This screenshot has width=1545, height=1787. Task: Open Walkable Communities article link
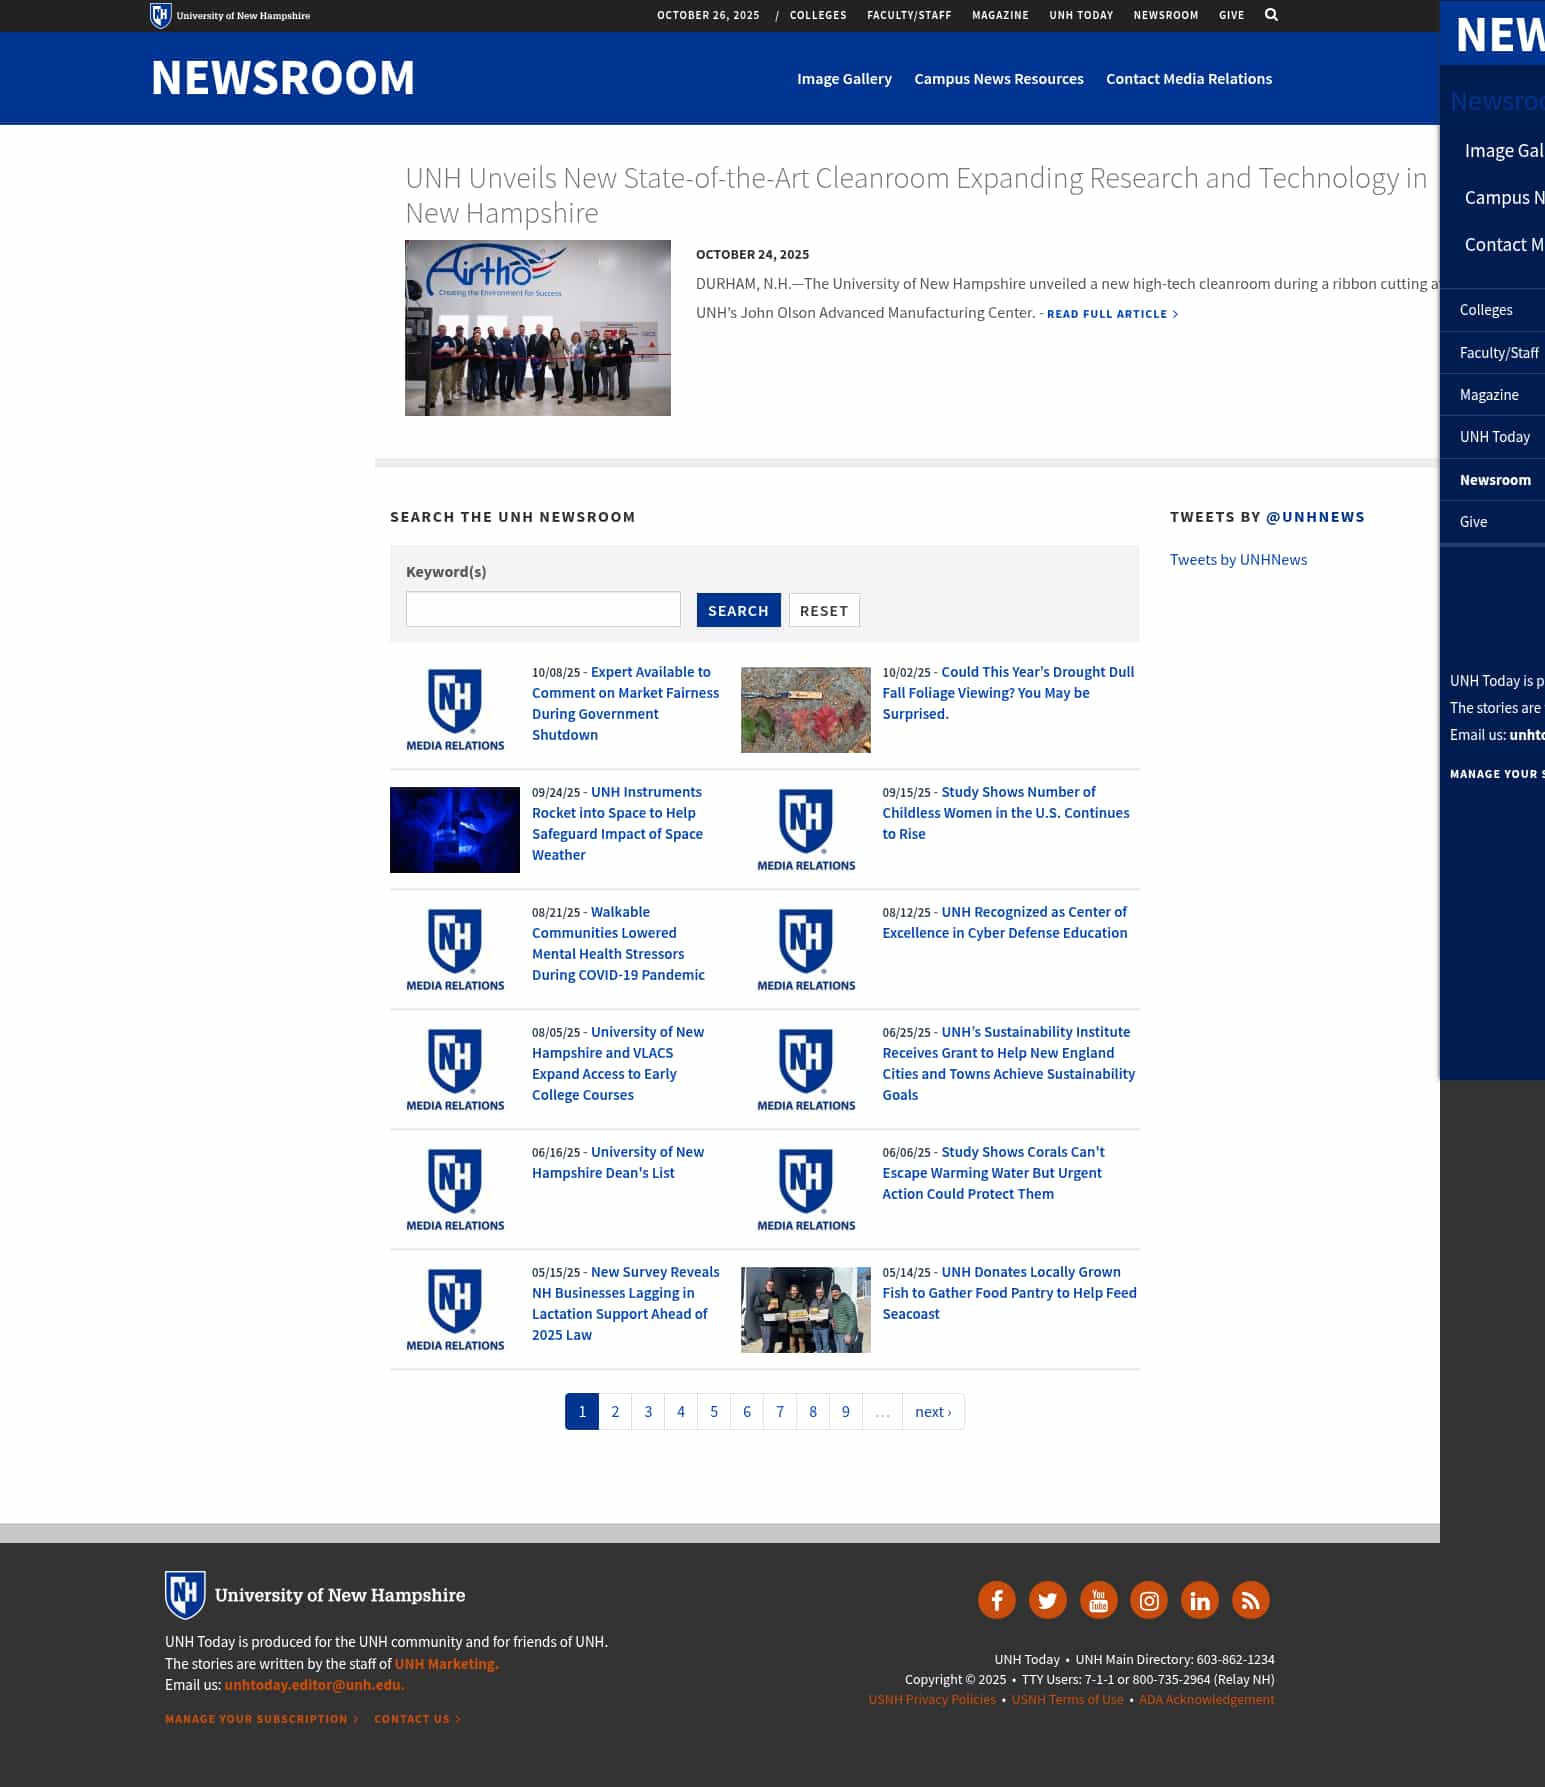coord(618,943)
